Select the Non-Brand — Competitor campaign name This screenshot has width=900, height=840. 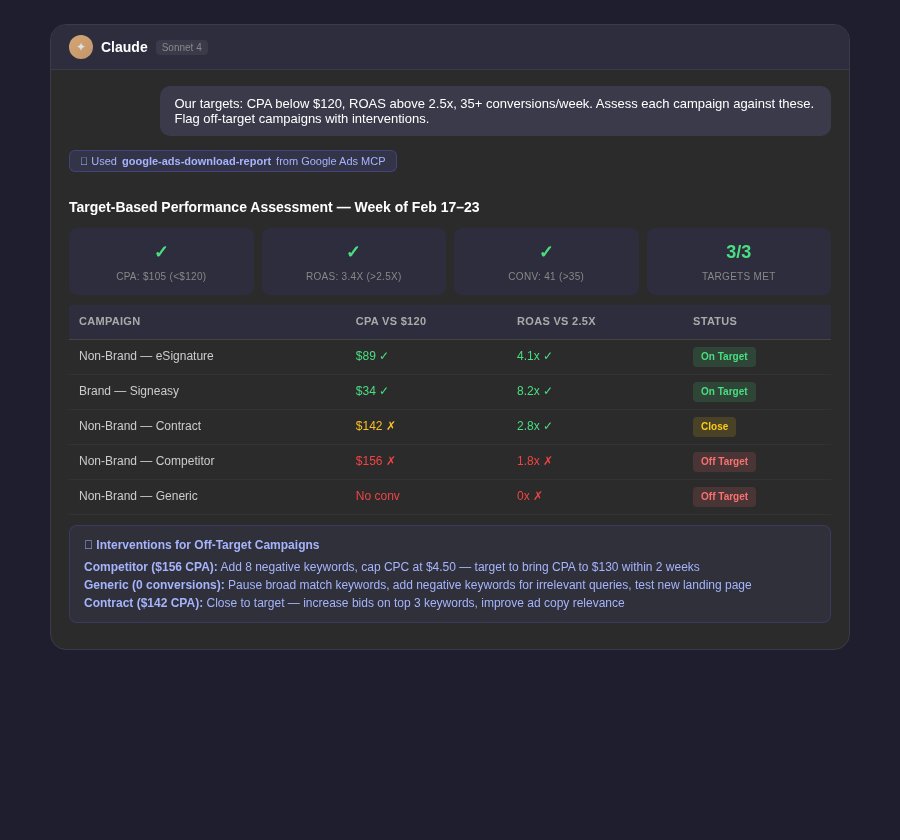pyautogui.click(x=146, y=461)
